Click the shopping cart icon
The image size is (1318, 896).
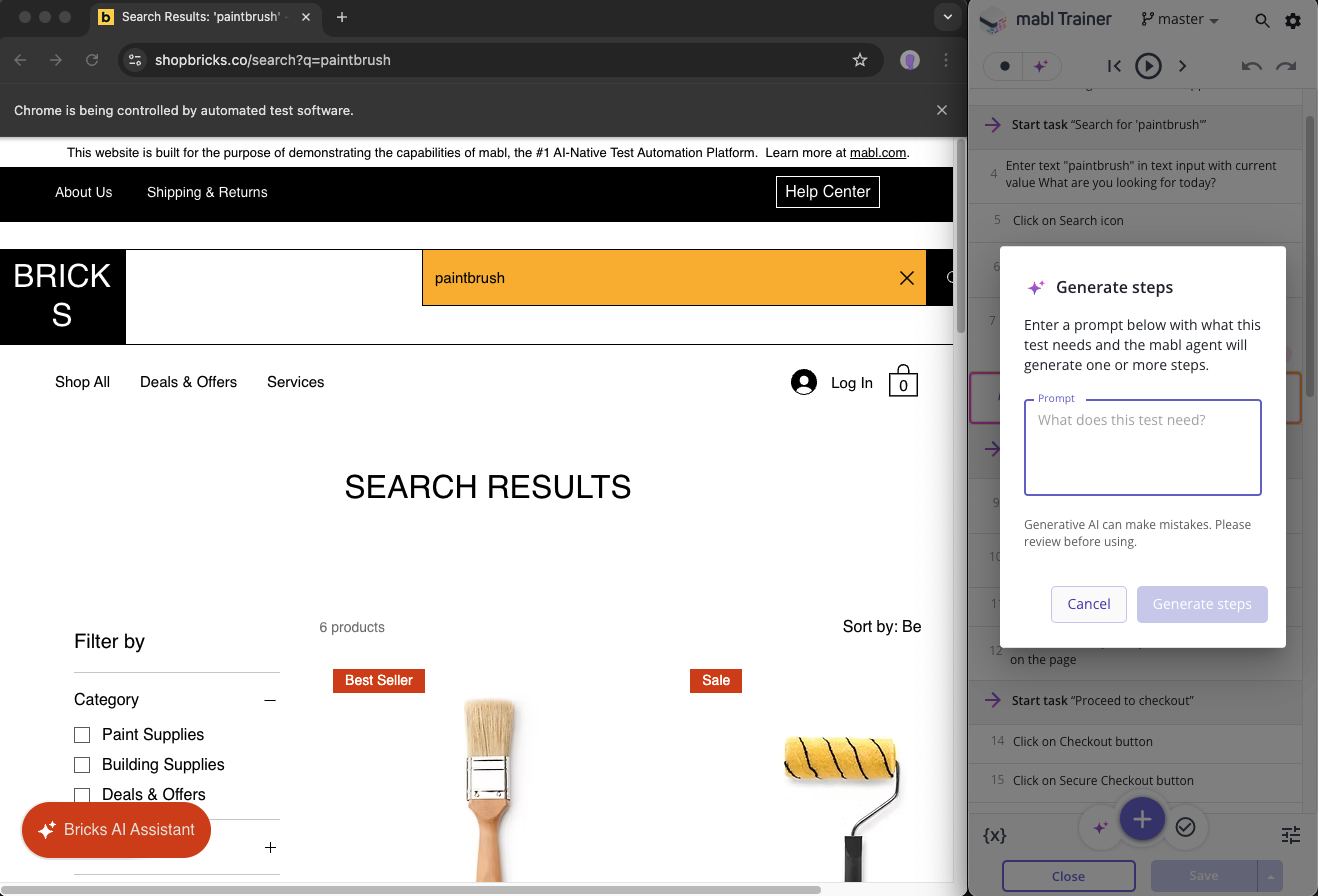pos(903,381)
